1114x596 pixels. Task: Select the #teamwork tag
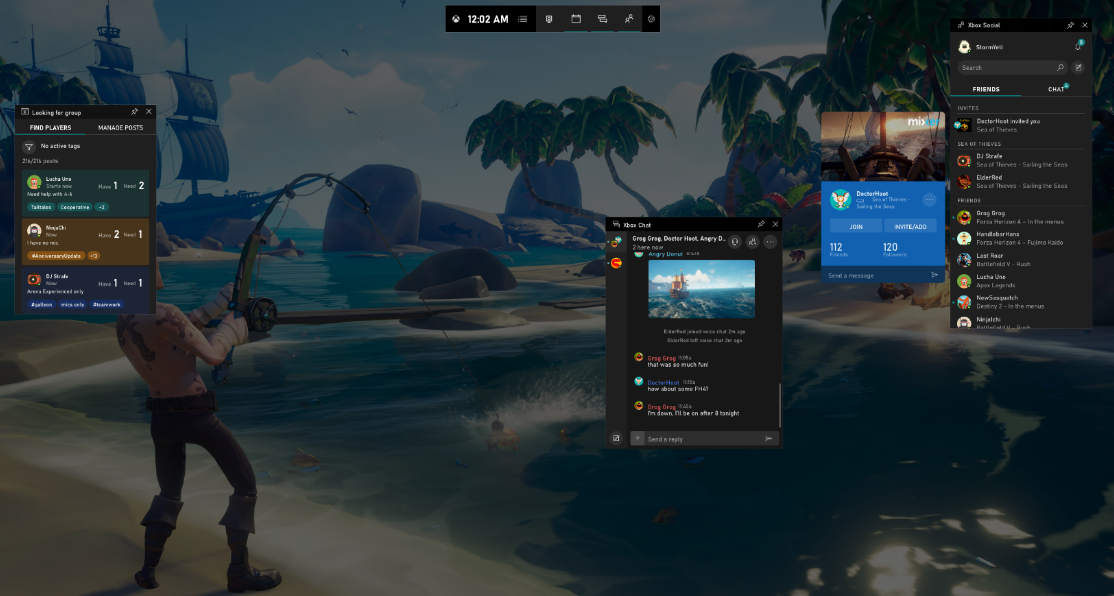(x=107, y=305)
